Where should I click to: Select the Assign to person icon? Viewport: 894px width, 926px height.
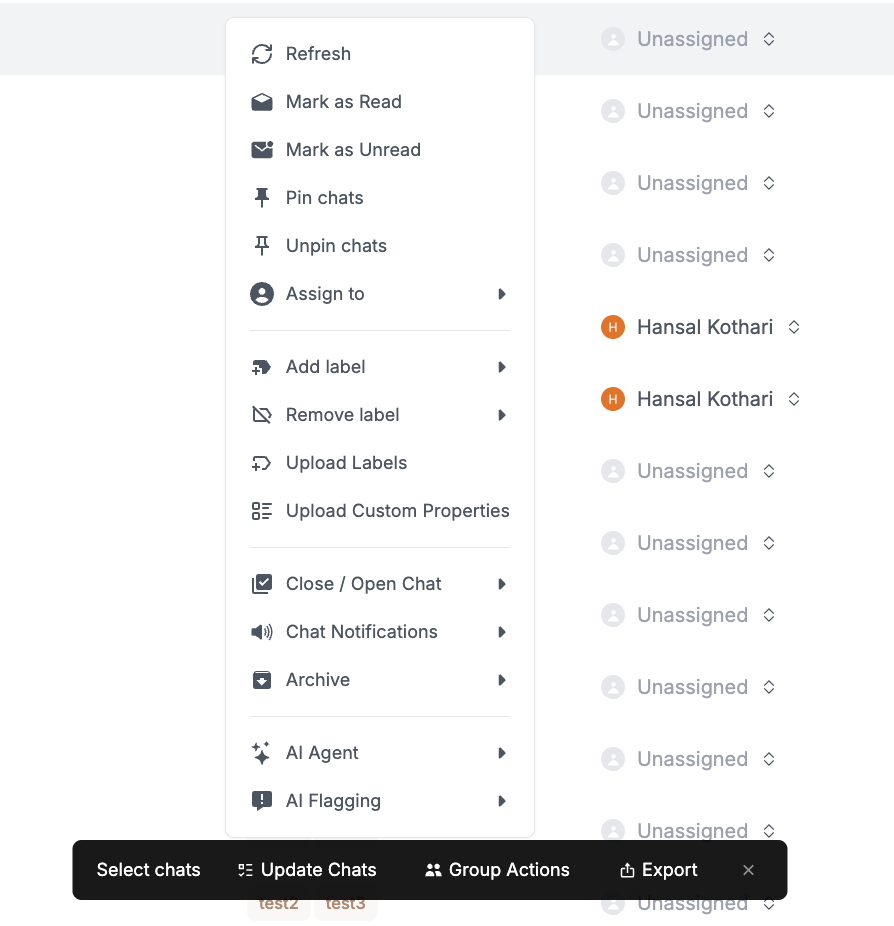261,294
